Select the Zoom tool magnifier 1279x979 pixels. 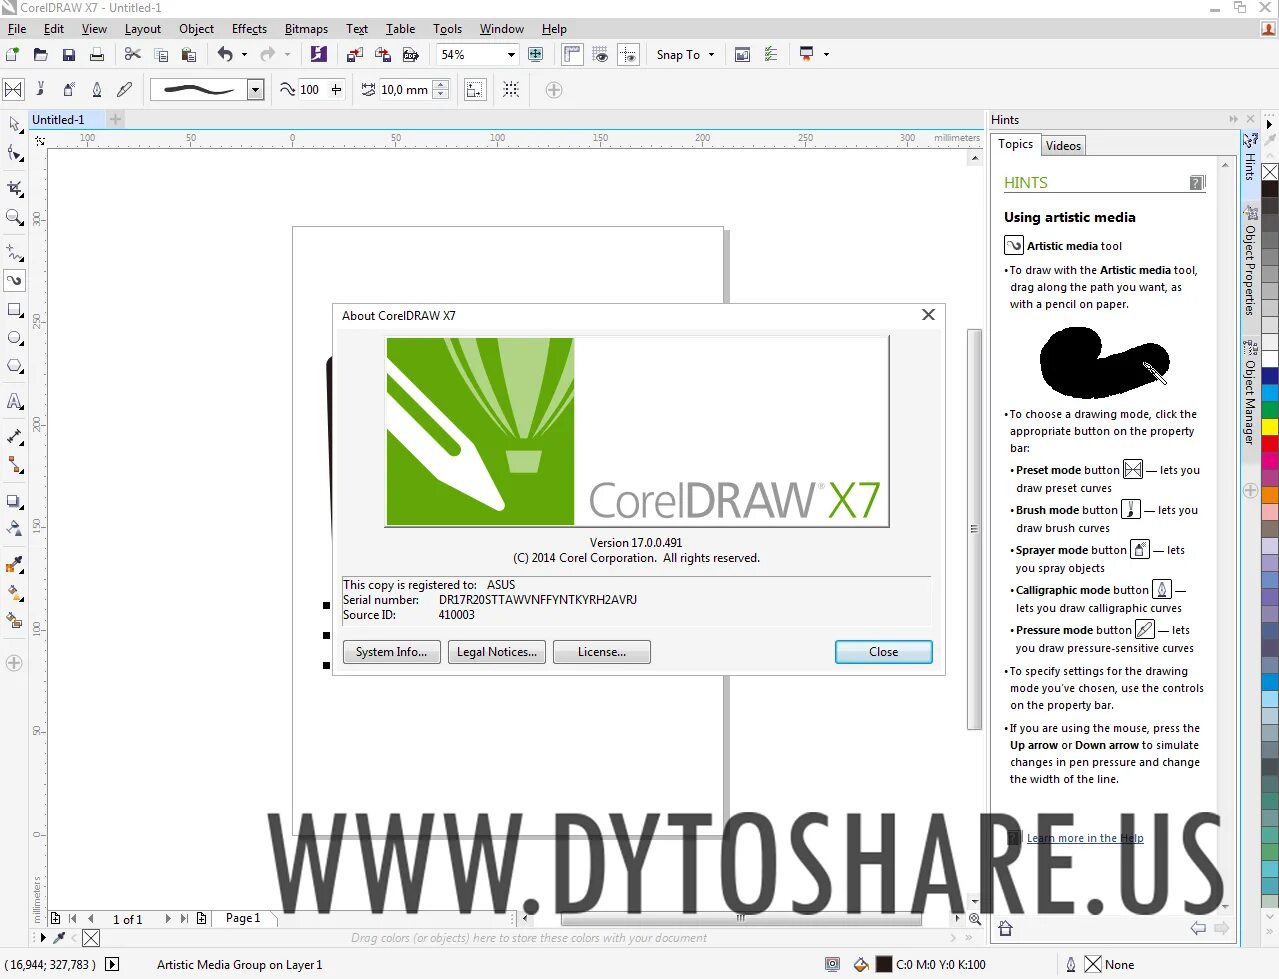click(14, 217)
